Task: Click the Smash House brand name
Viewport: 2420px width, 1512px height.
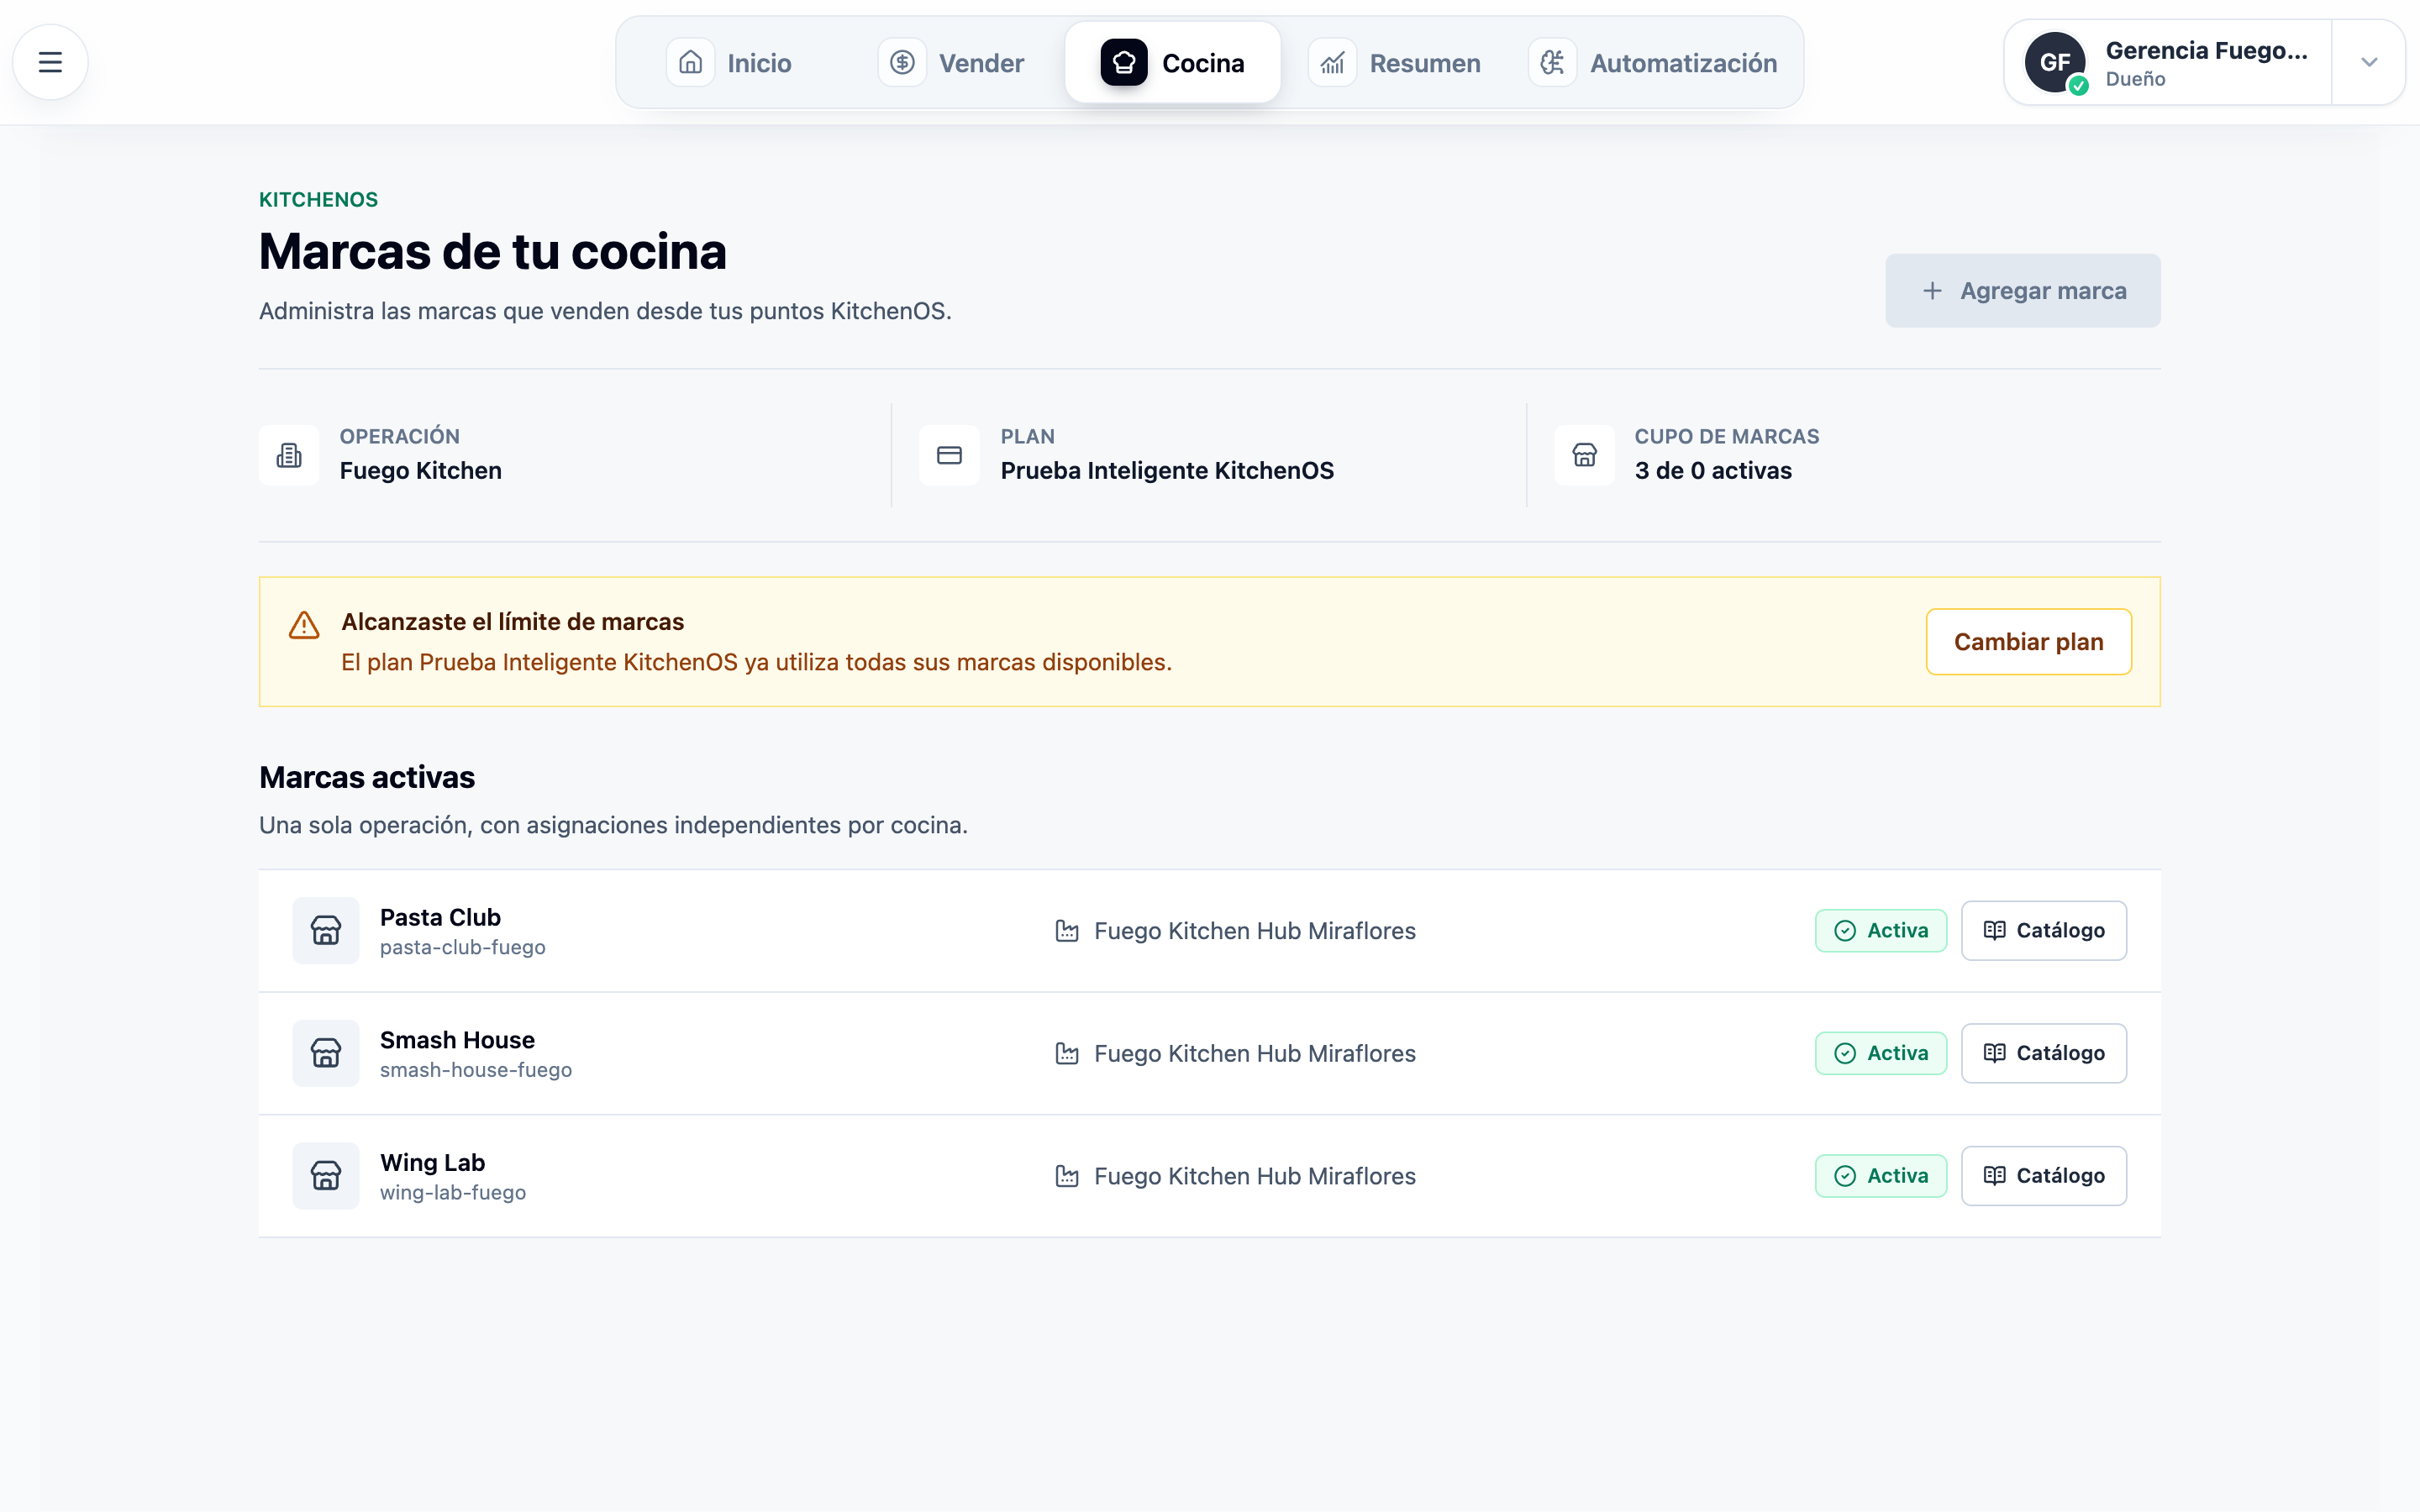Action: coord(457,1040)
